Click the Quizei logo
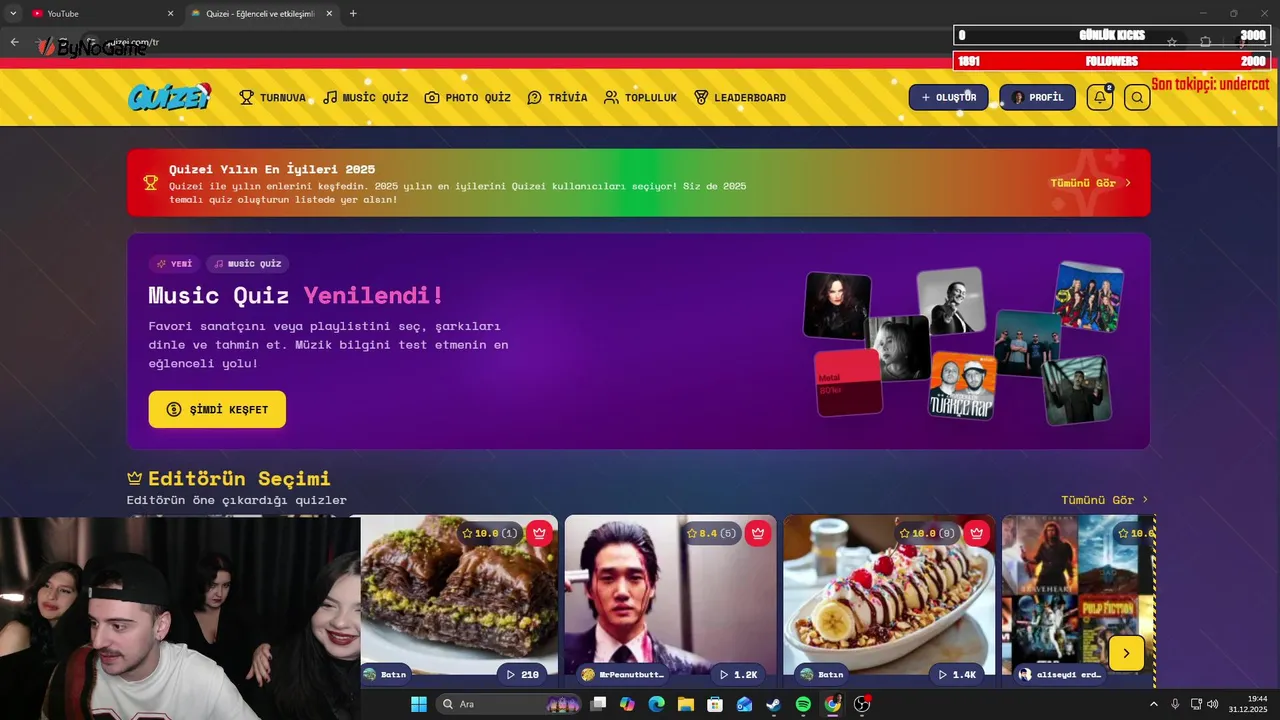The image size is (1280, 720). coord(169,97)
